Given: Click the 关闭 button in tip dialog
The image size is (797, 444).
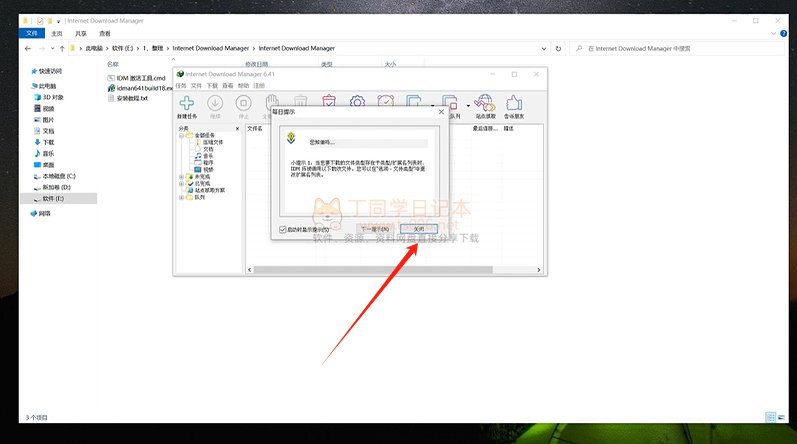Looking at the screenshot, I should click(x=419, y=229).
